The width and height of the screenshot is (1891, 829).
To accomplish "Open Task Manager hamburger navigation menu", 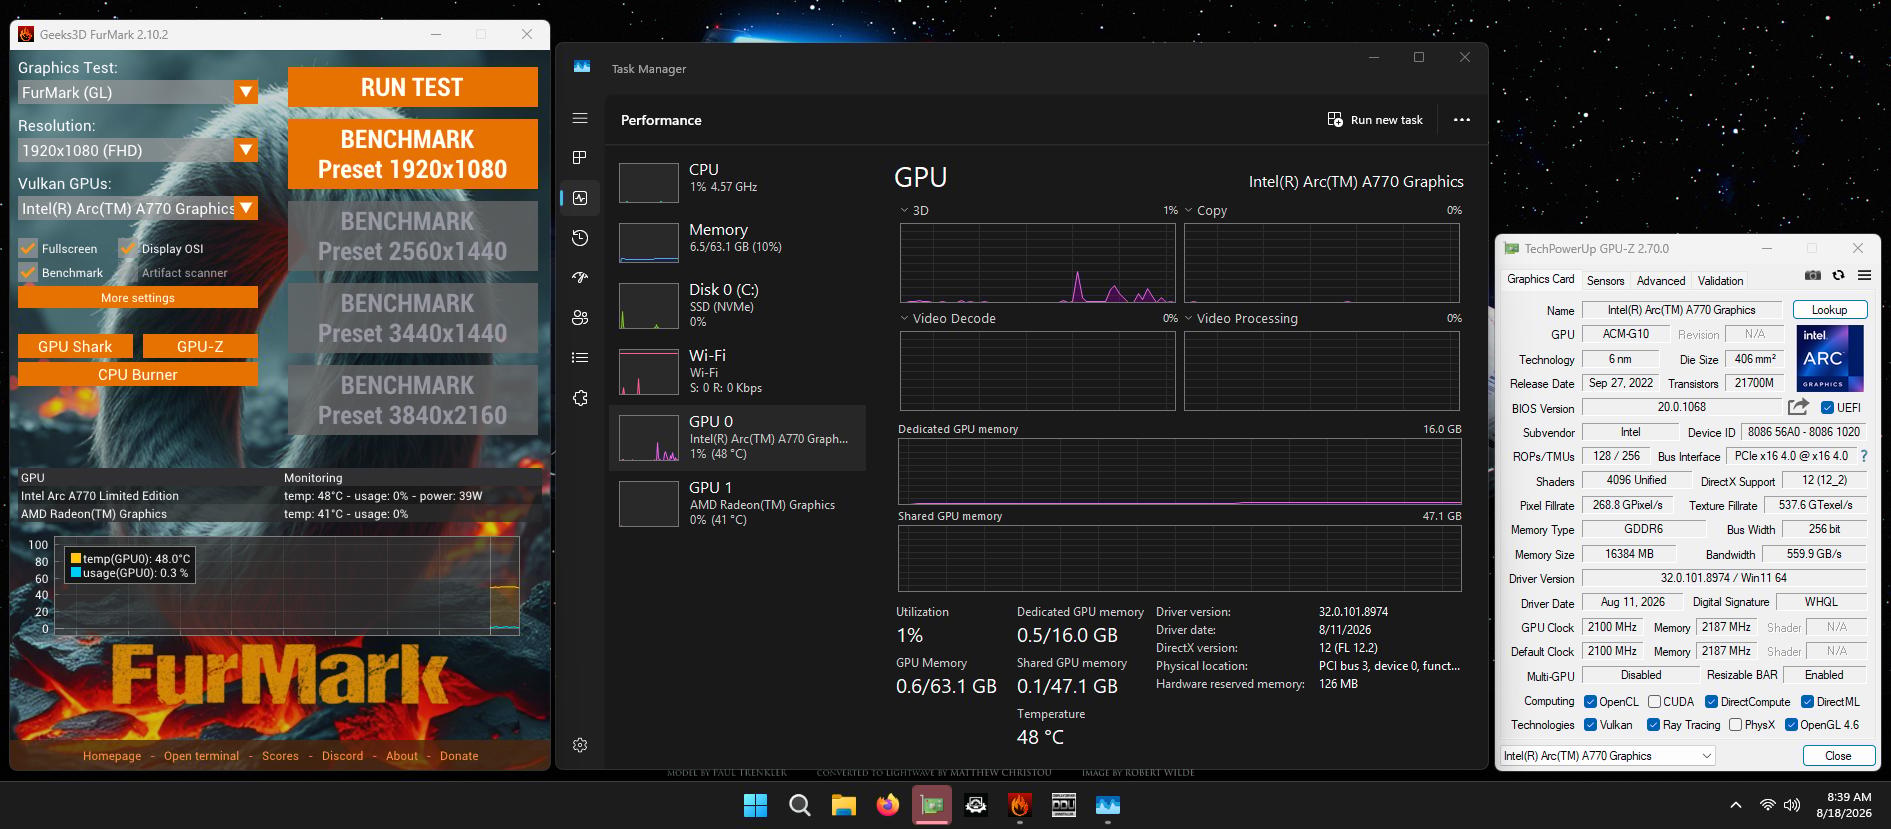I will coord(580,118).
